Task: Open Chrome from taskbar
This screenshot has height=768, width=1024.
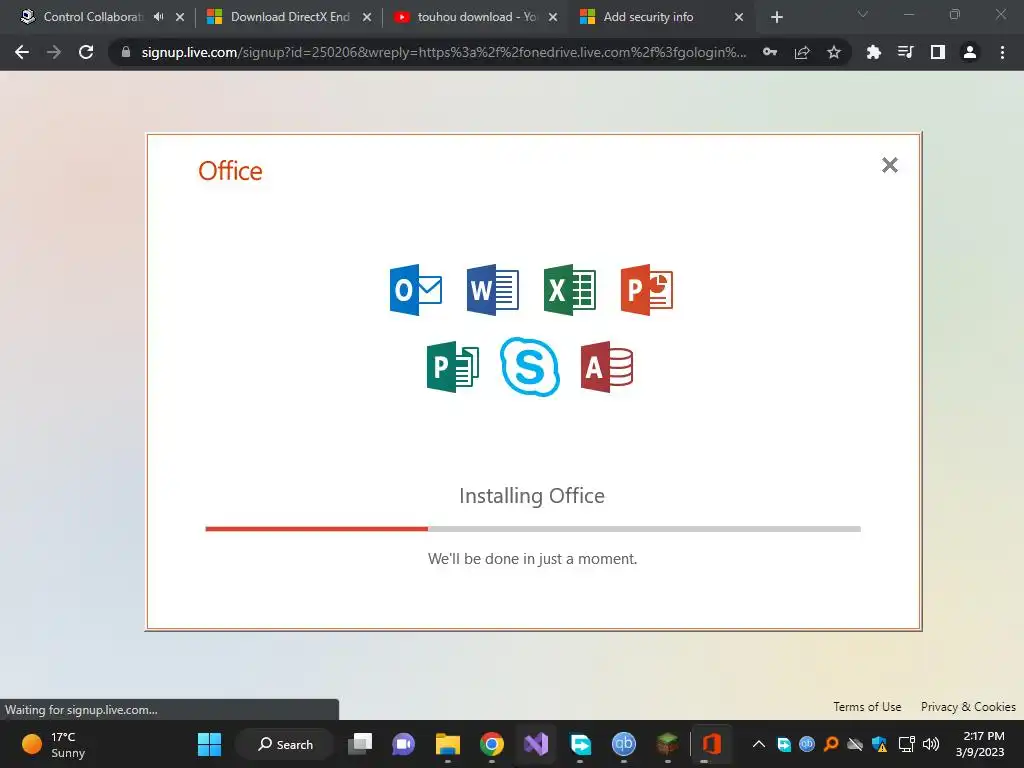Action: pos(492,744)
